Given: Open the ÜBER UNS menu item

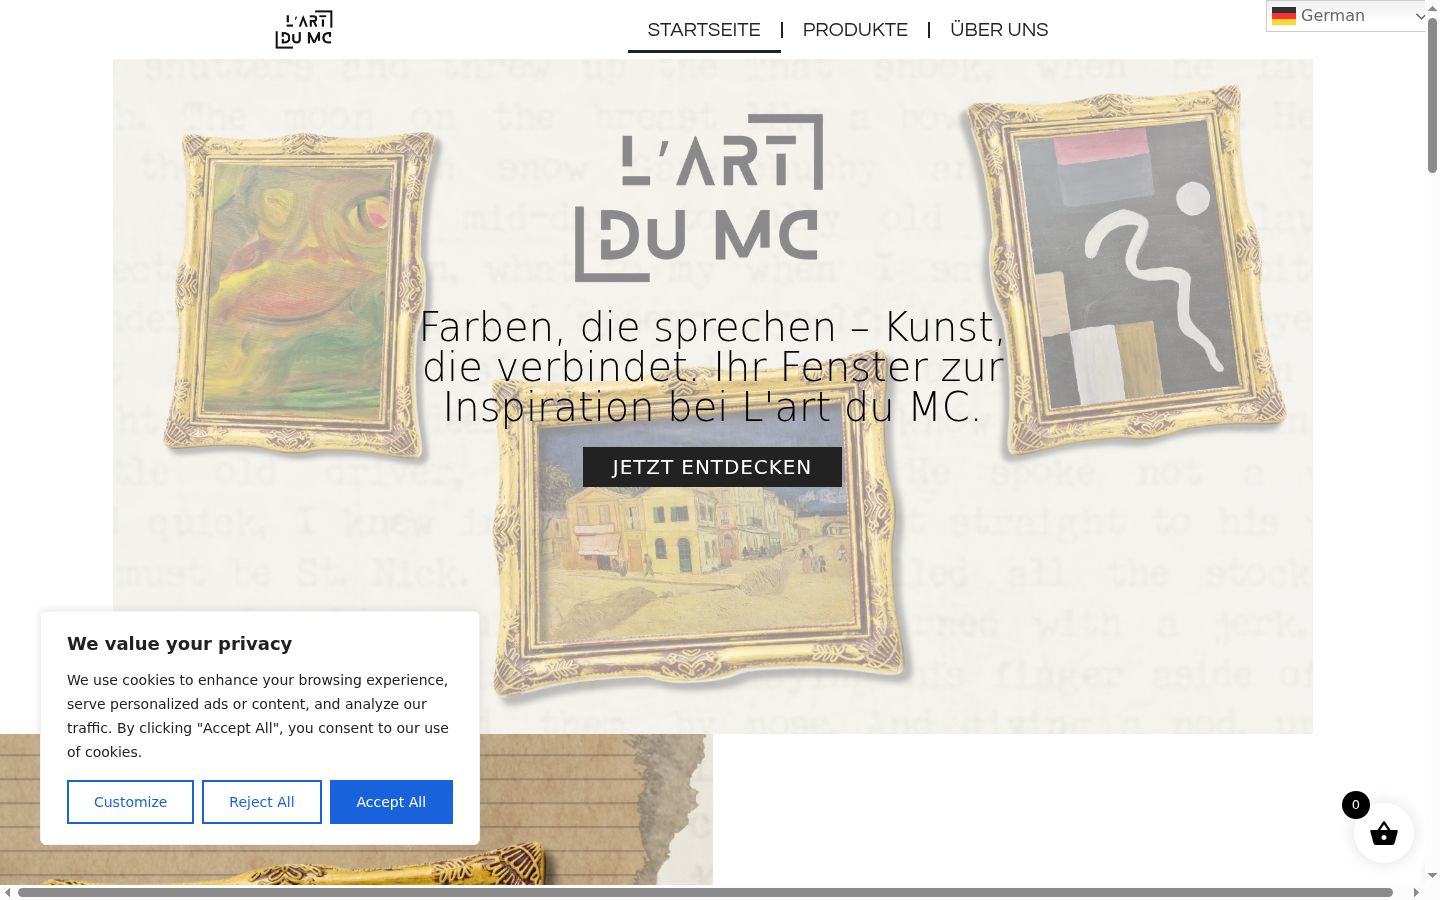Looking at the screenshot, I should [x=999, y=30].
